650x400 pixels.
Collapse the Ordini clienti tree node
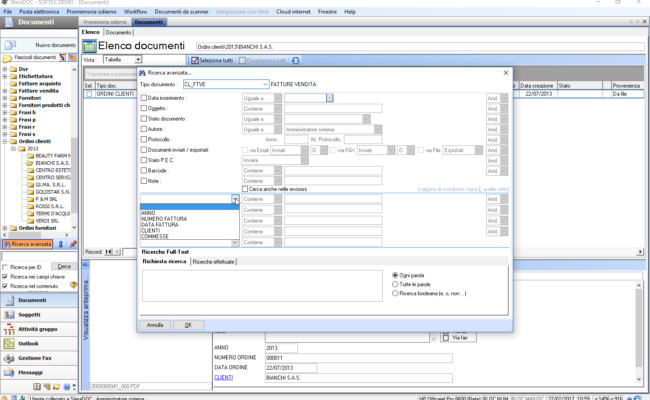(5, 141)
